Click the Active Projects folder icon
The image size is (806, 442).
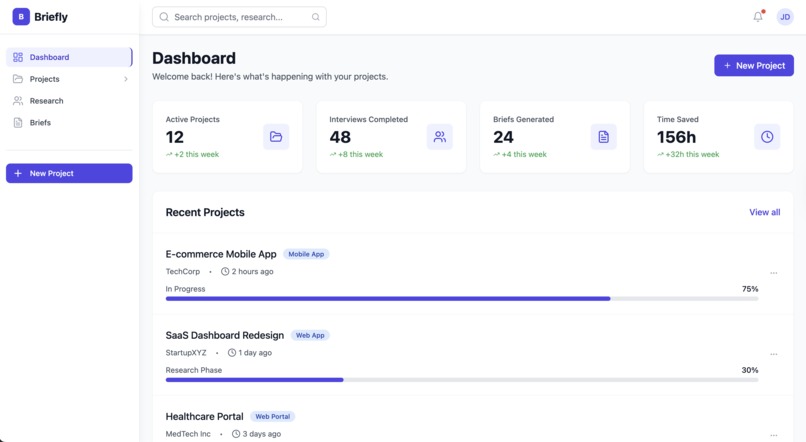276,137
